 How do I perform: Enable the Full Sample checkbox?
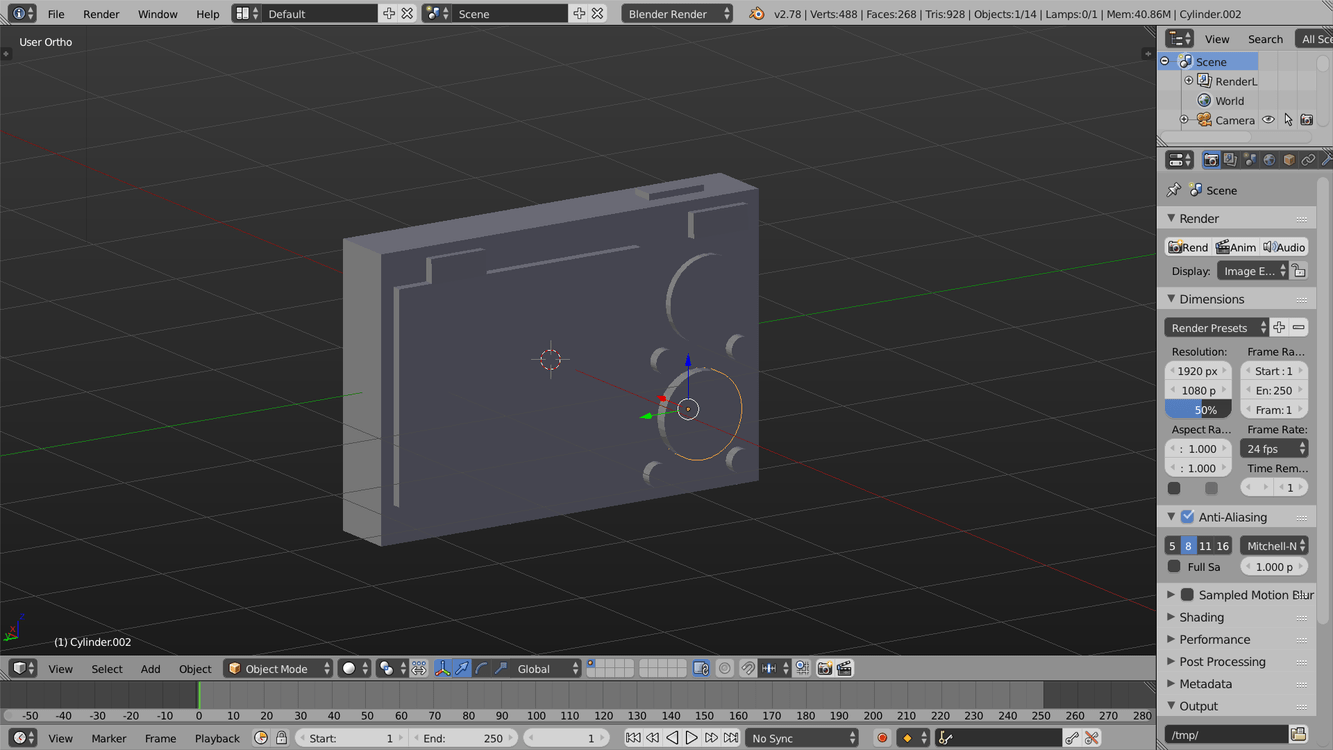1175,567
